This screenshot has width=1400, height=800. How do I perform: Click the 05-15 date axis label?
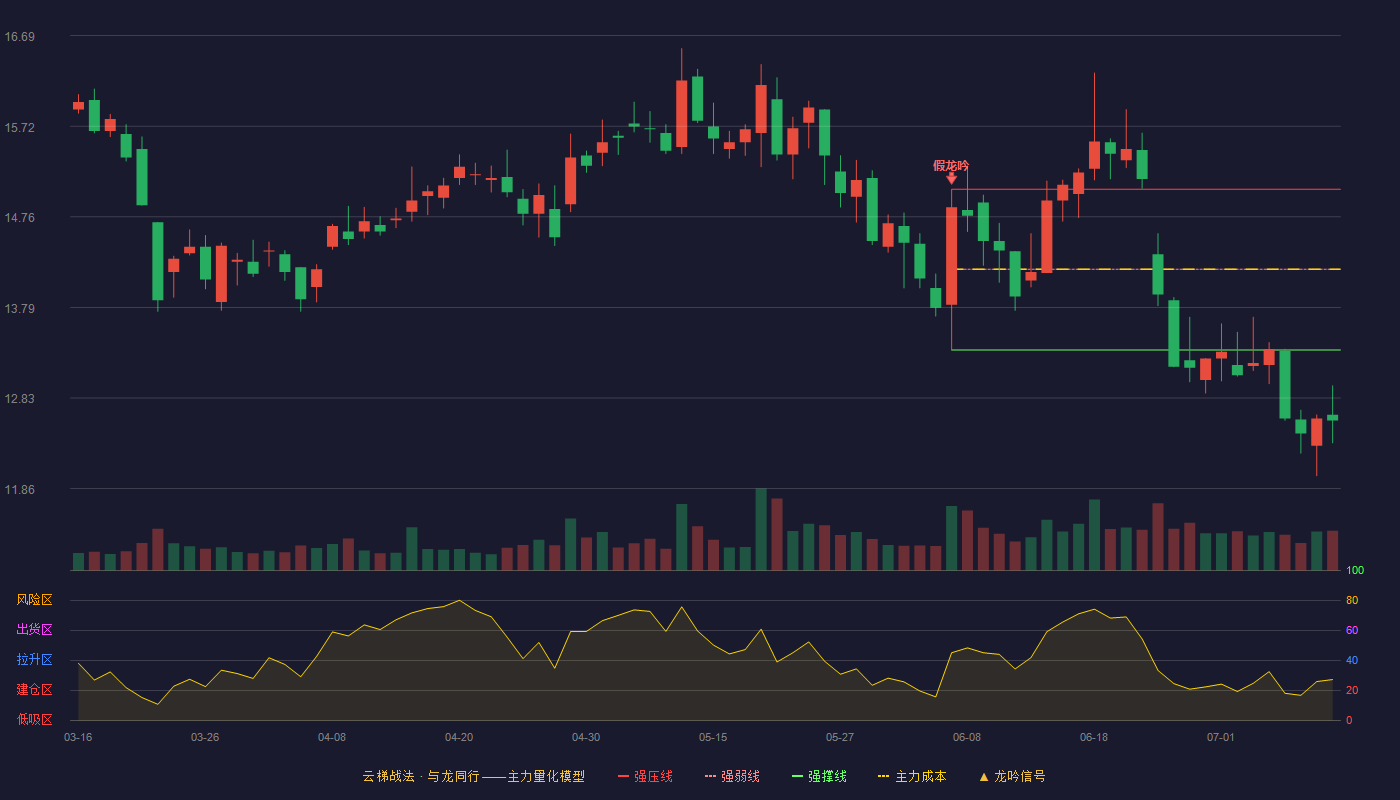(713, 737)
